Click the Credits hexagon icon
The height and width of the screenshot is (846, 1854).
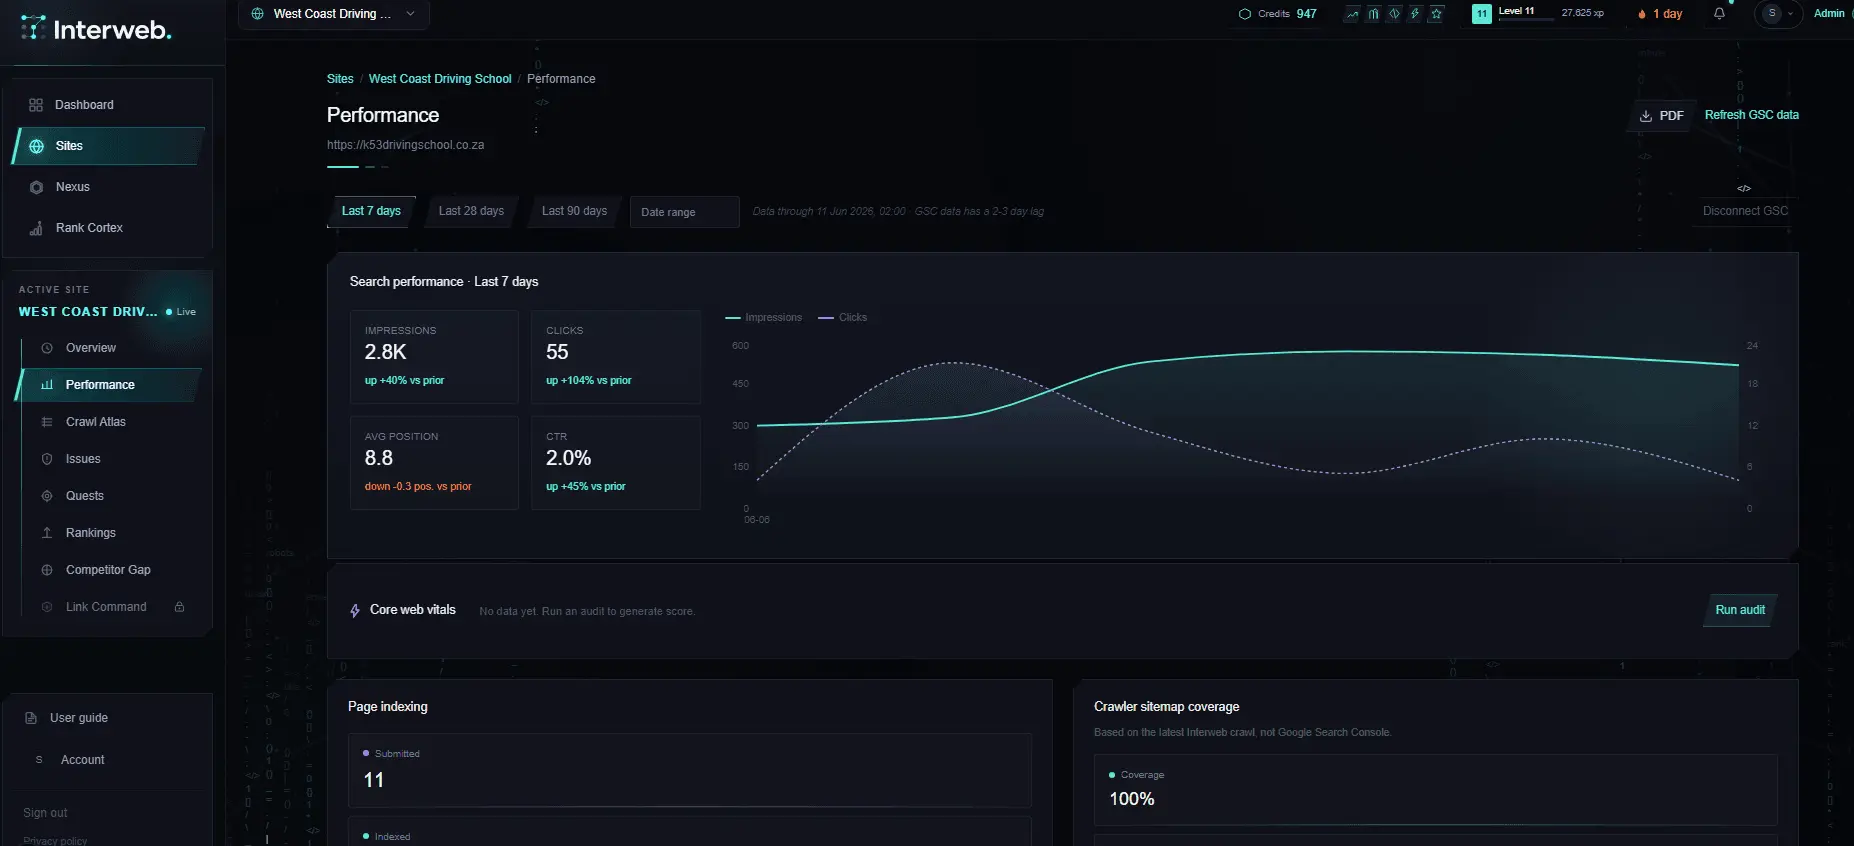coord(1245,14)
